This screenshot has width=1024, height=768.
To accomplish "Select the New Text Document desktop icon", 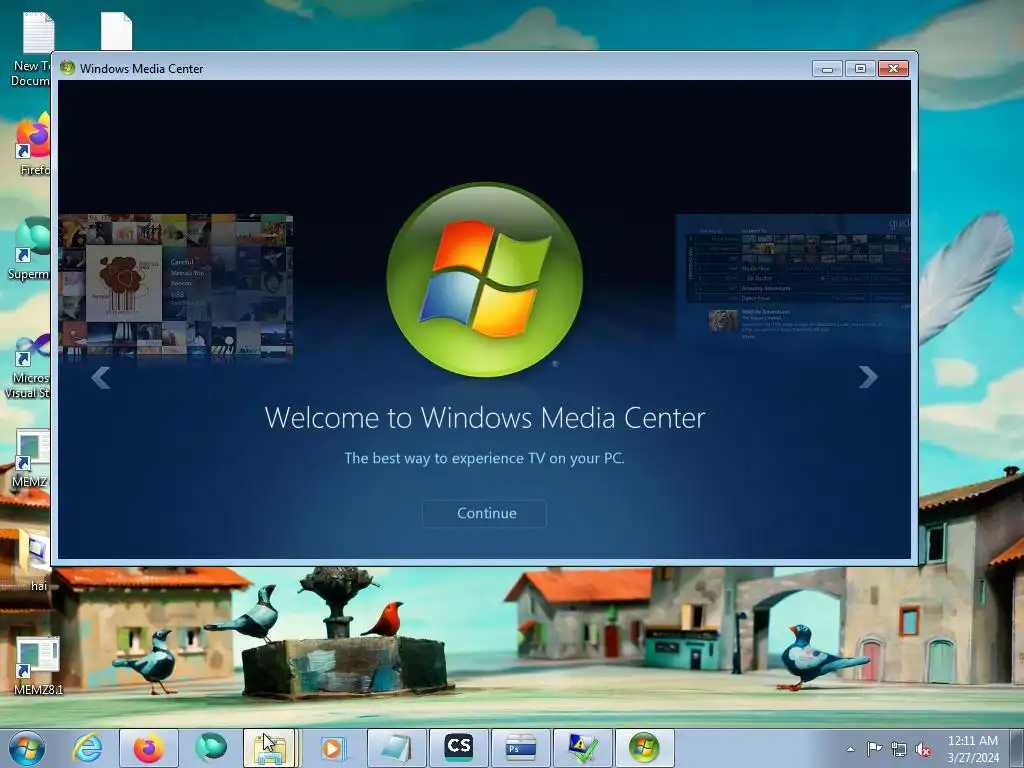I will [x=31, y=50].
